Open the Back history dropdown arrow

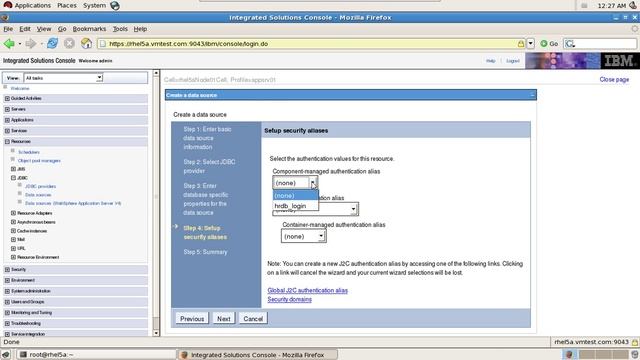[x=20, y=44]
